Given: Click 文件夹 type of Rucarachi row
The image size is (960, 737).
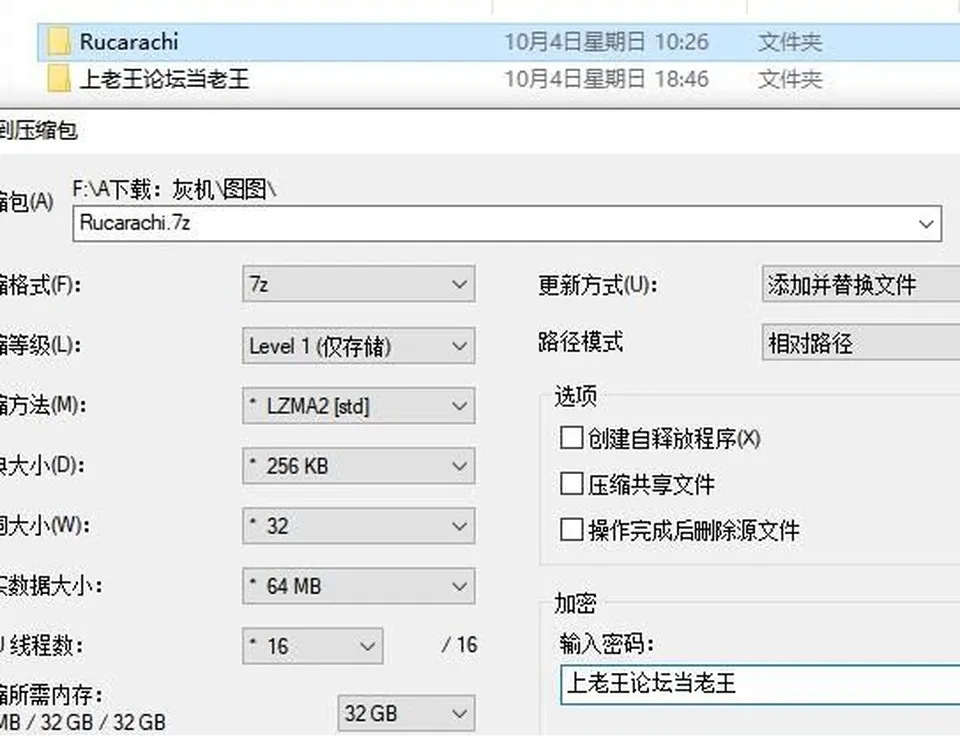Looking at the screenshot, I should [790, 42].
